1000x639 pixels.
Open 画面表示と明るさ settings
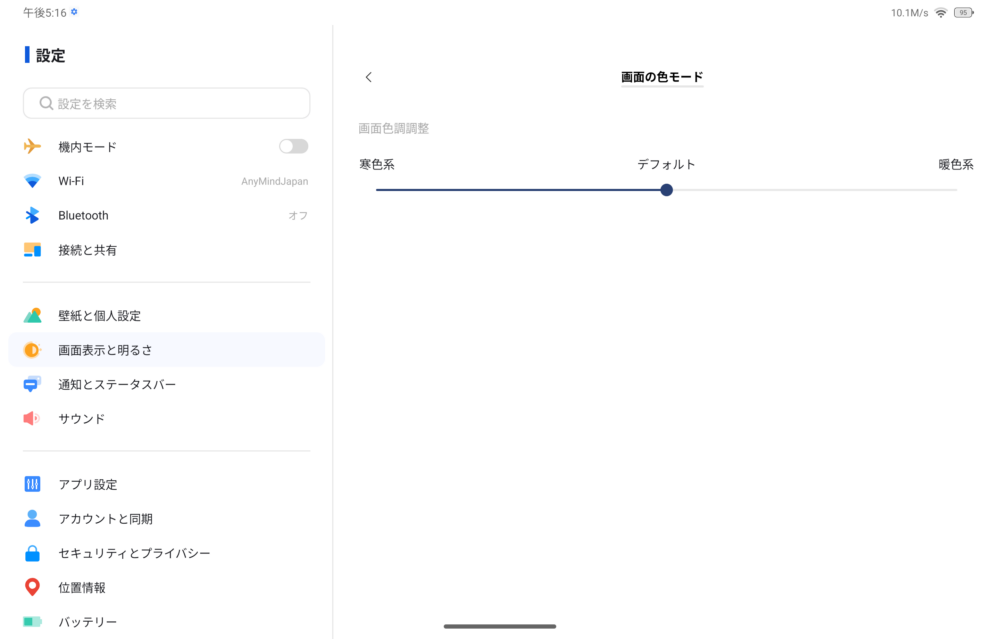105,350
